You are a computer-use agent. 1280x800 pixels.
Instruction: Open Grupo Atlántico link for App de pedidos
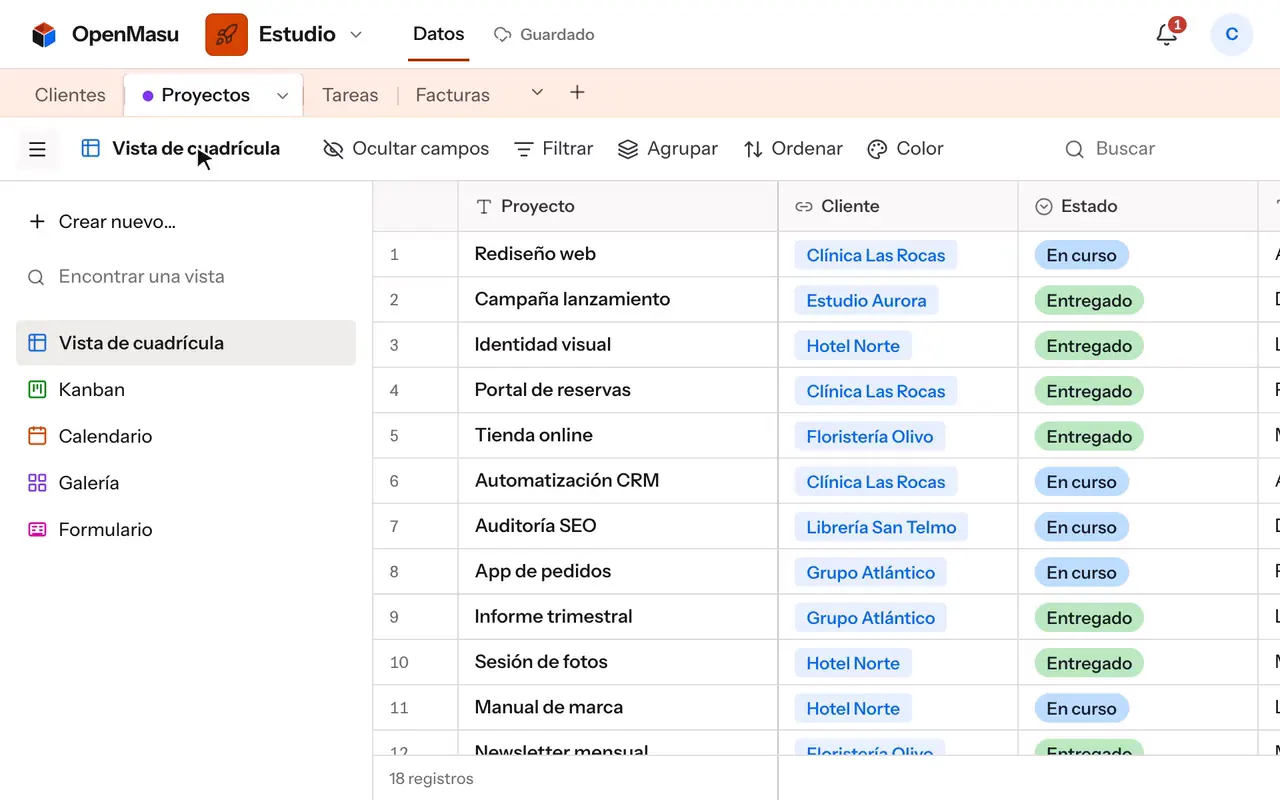pos(870,572)
